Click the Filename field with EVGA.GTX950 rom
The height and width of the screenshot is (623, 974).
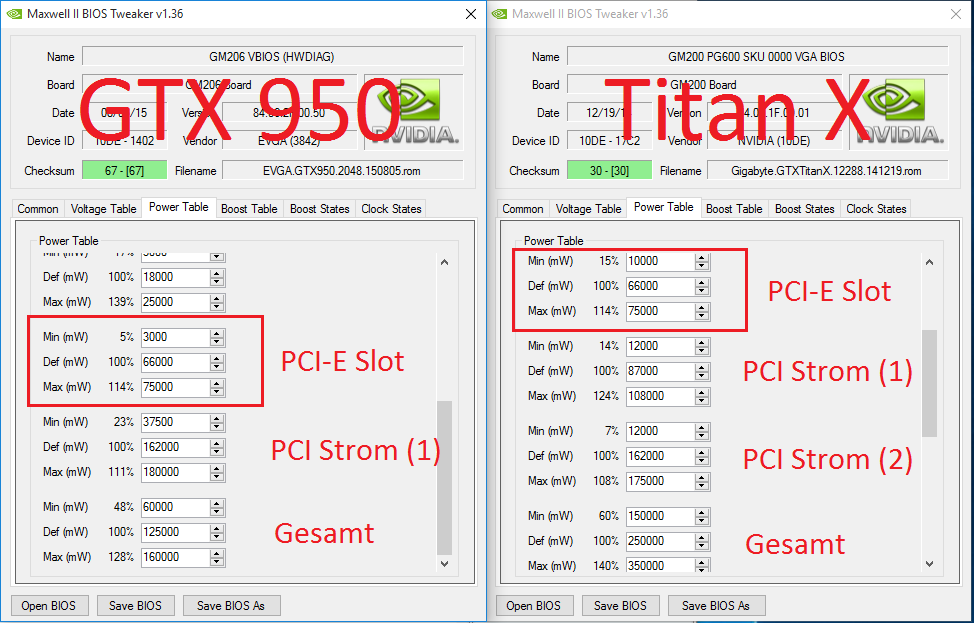(343, 171)
